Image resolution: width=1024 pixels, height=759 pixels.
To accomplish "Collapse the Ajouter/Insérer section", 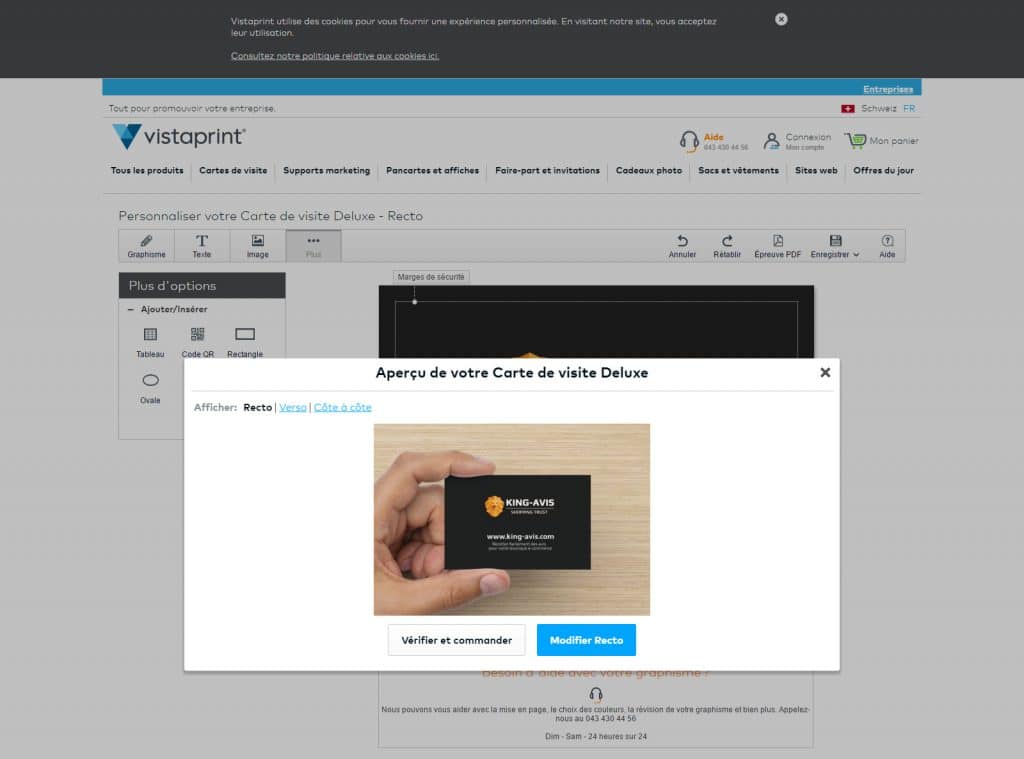I will coord(131,310).
